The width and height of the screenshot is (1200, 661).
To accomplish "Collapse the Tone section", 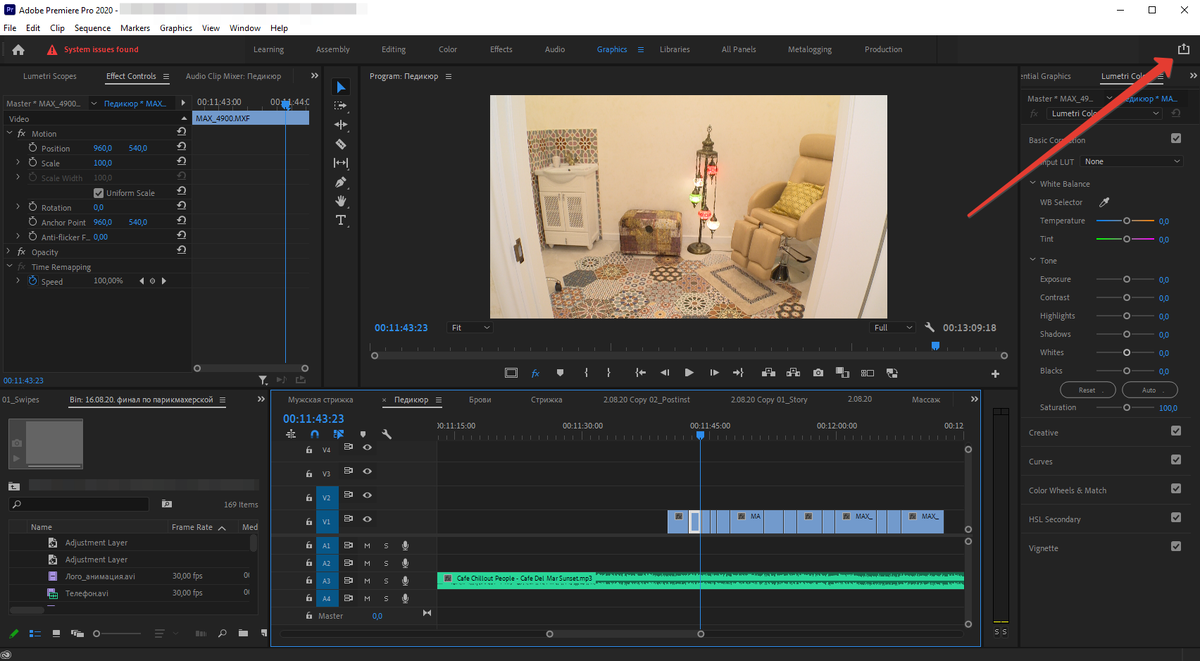I will point(1032,261).
